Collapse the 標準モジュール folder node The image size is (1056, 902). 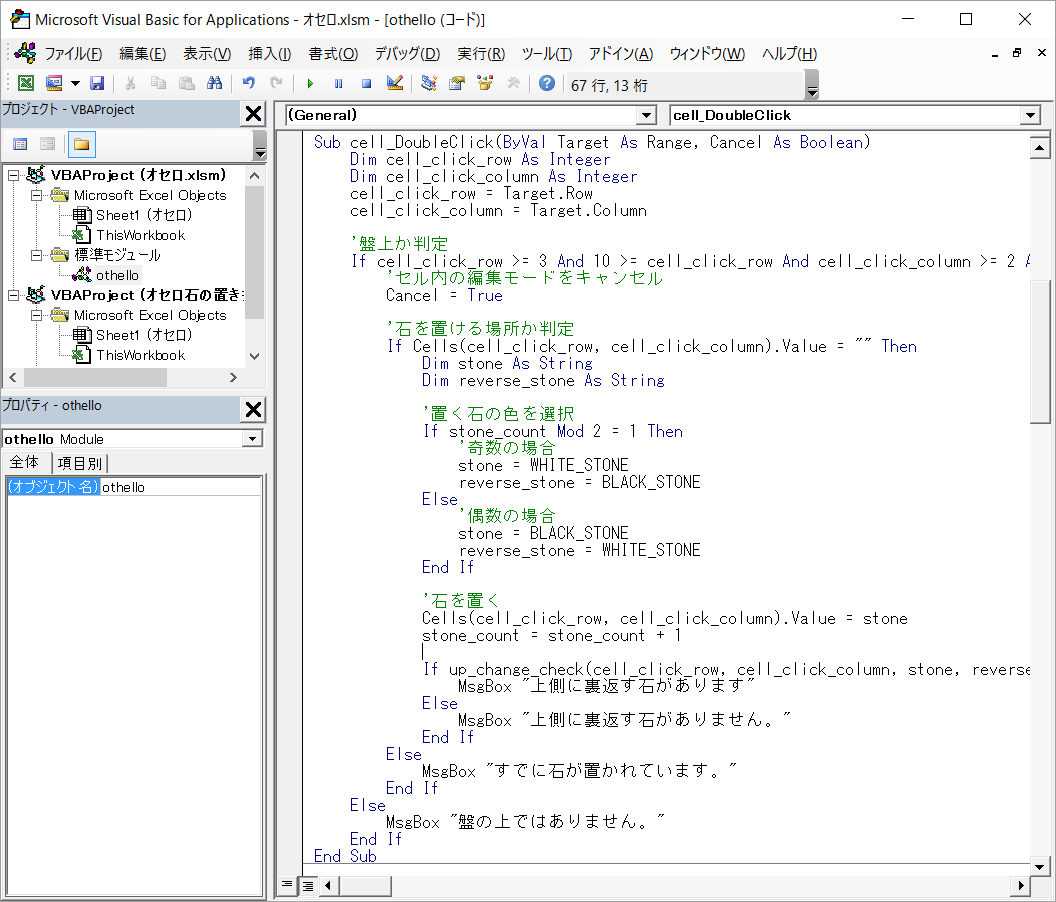click(x=36, y=255)
